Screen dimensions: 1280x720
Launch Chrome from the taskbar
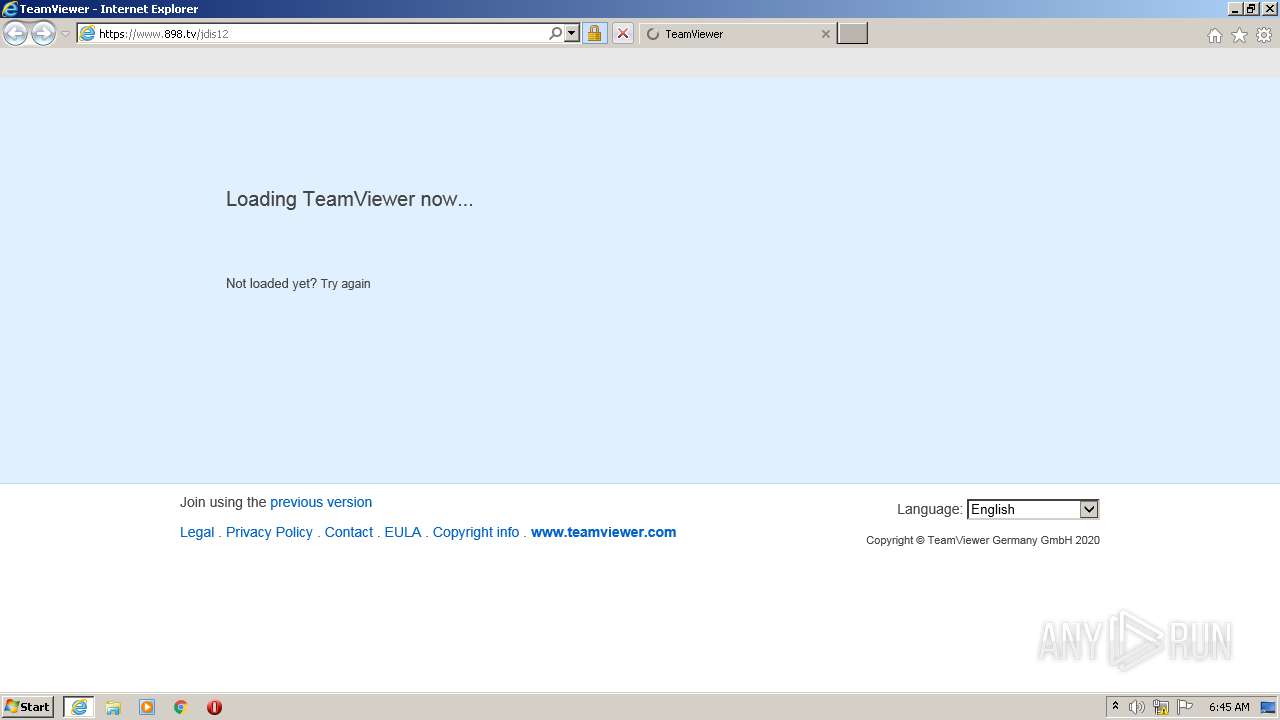(x=181, y=707)
